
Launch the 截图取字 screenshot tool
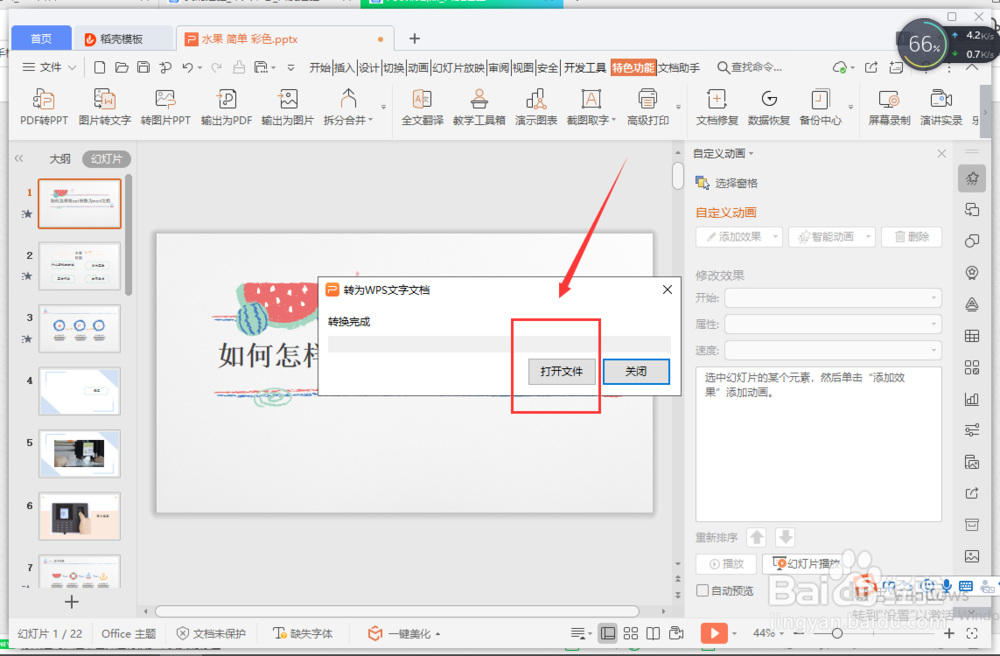590,105
